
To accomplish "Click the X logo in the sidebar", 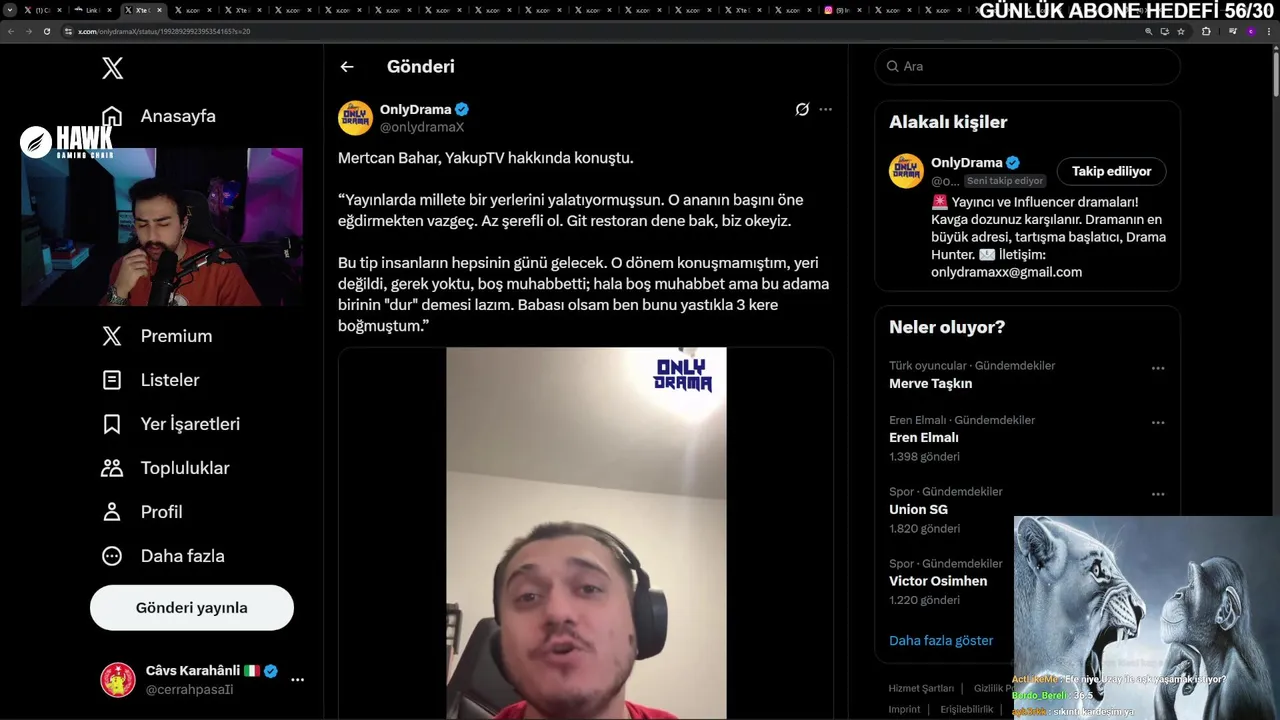I will tap(113, 68).
